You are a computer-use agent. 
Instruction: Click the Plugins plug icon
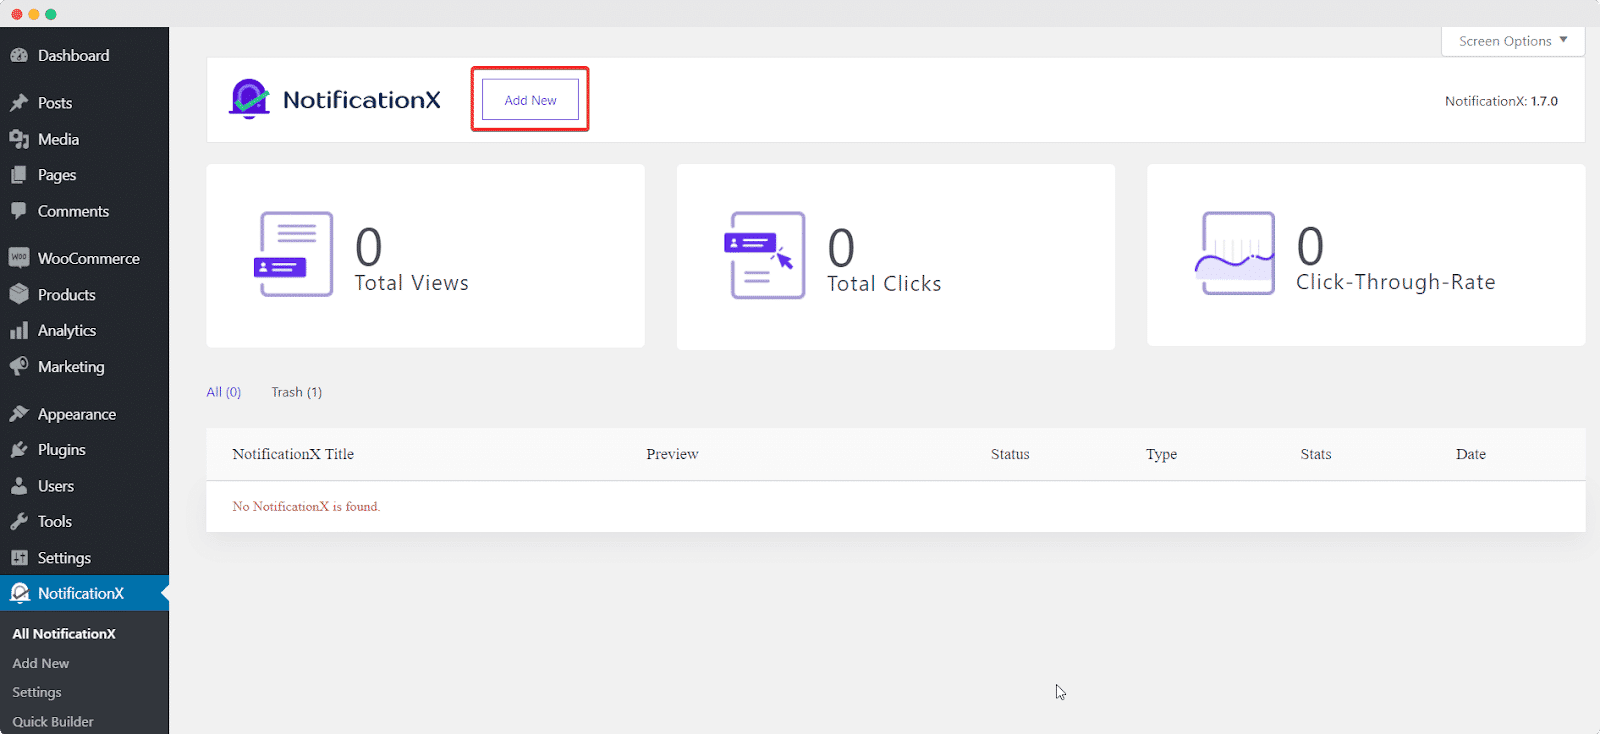click(19, 450)
